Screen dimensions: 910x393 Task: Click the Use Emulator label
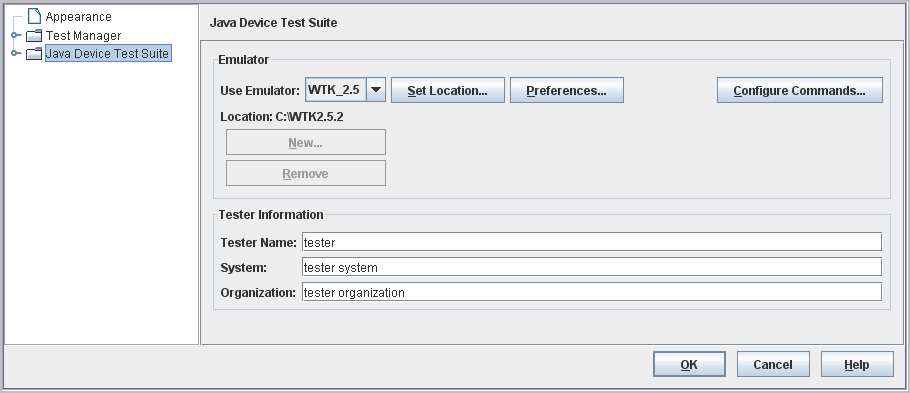pos(260,91)
